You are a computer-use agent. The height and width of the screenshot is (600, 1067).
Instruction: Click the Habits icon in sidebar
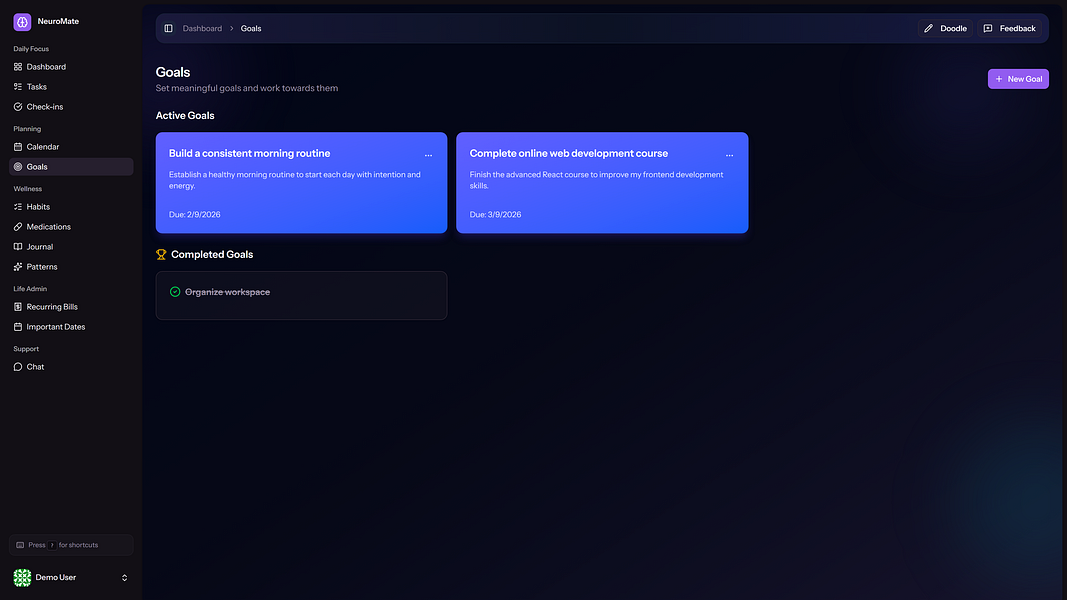pos(18,207)
